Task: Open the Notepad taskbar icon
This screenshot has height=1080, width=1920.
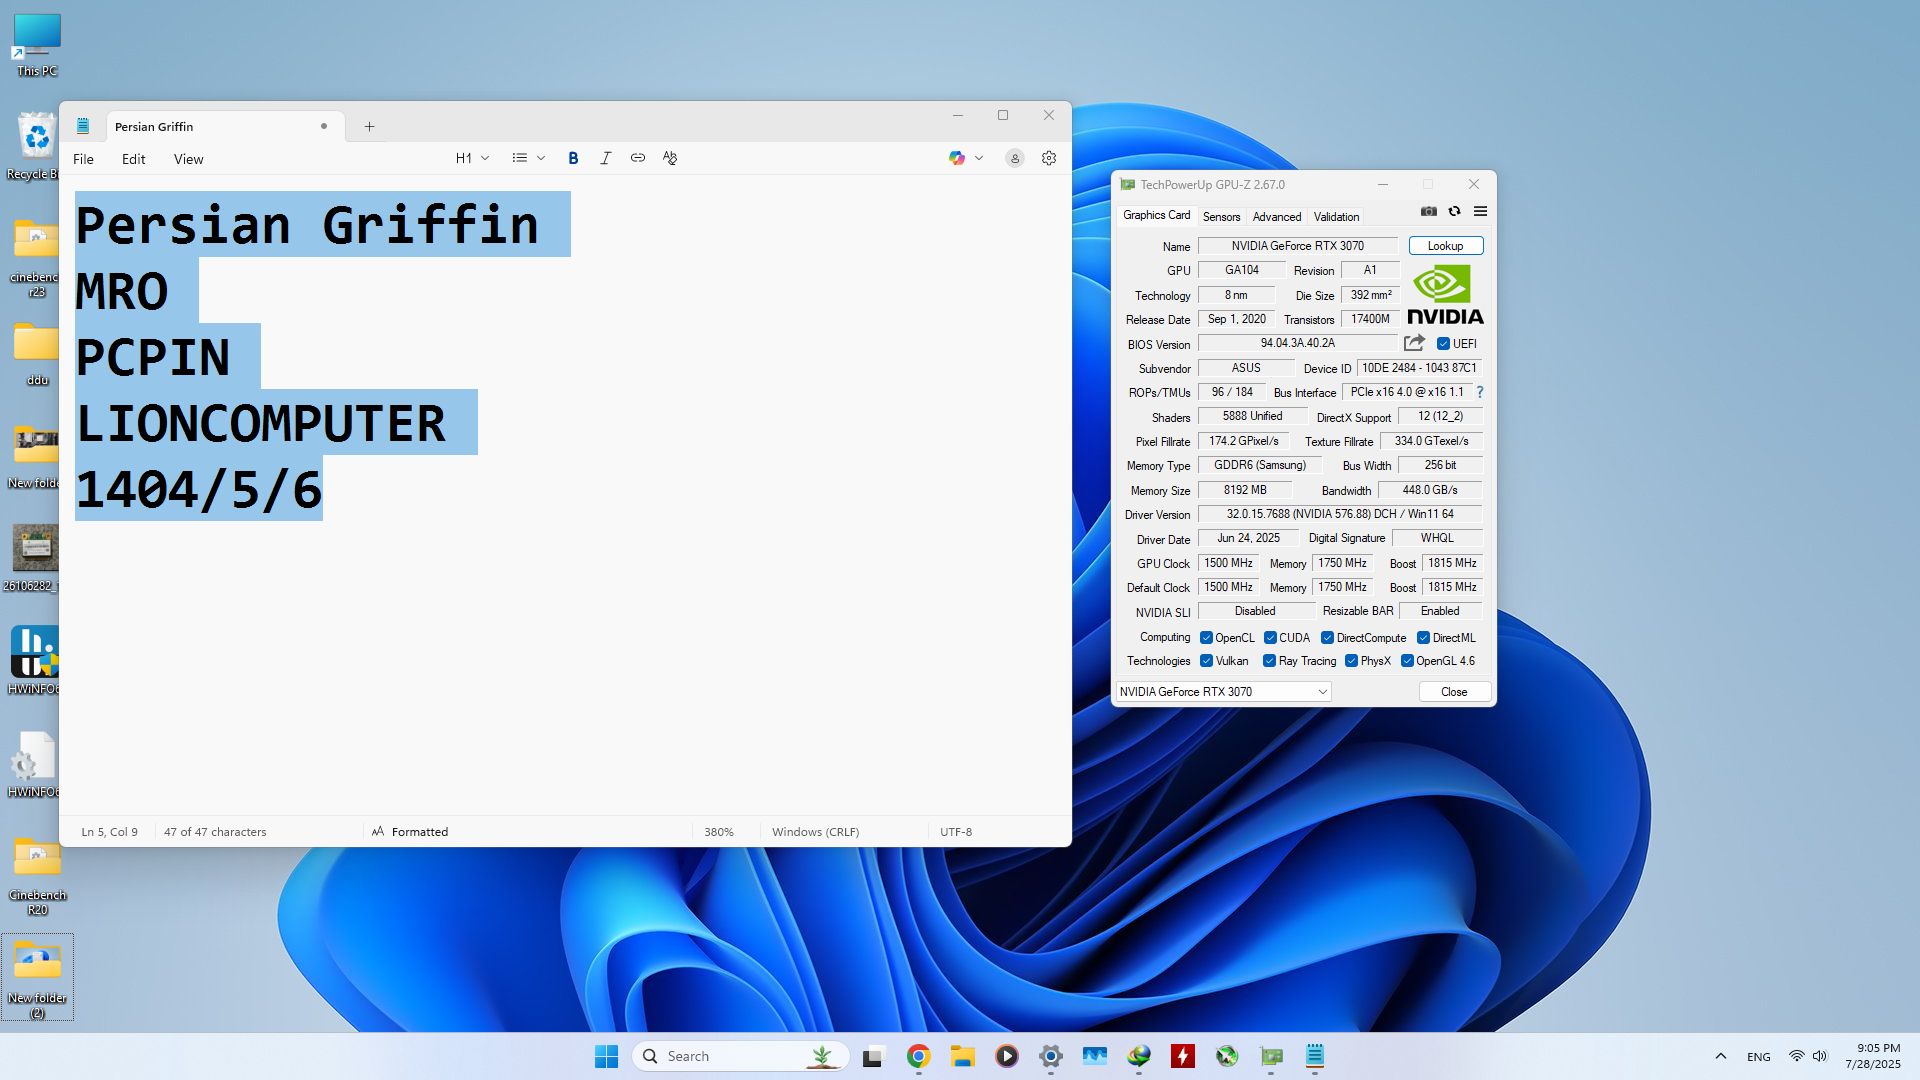Action: tap(1315, 1056)
